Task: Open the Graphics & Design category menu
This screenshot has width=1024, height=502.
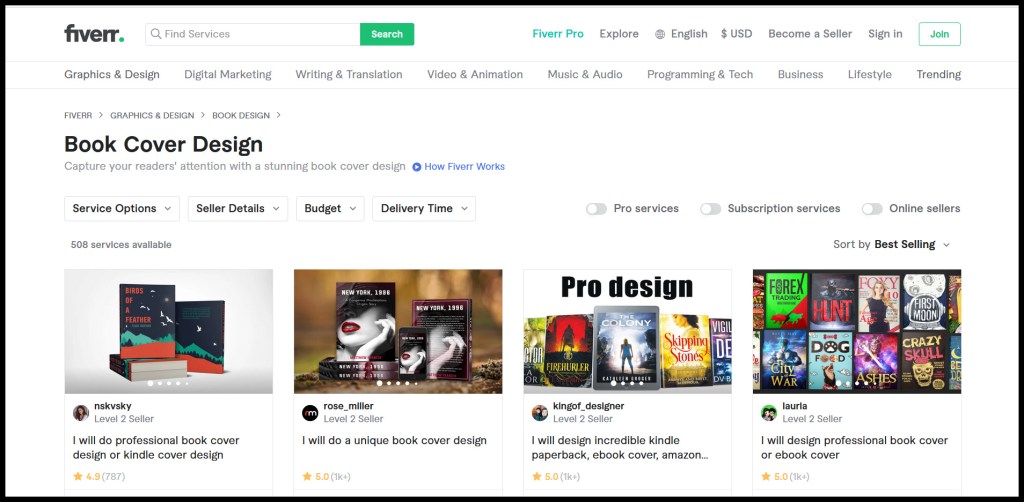Action: (x=112, y=75)
